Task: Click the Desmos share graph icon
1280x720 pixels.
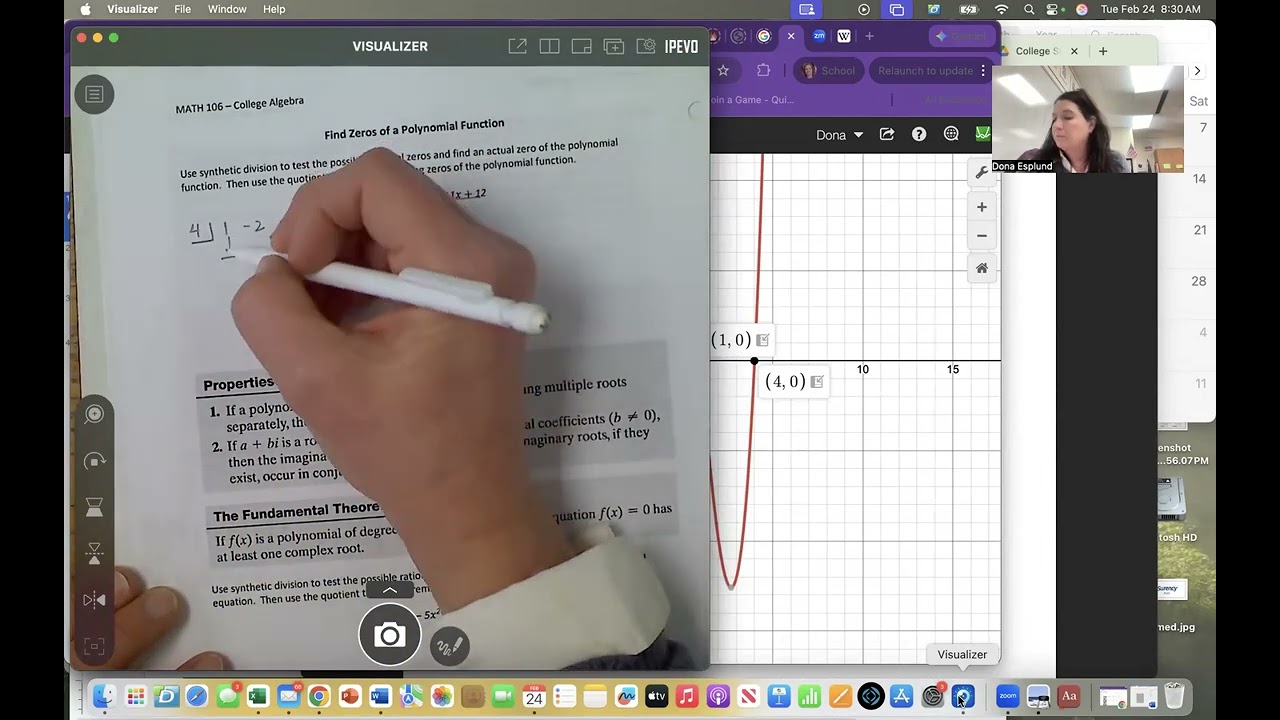Action: (886, 134)
